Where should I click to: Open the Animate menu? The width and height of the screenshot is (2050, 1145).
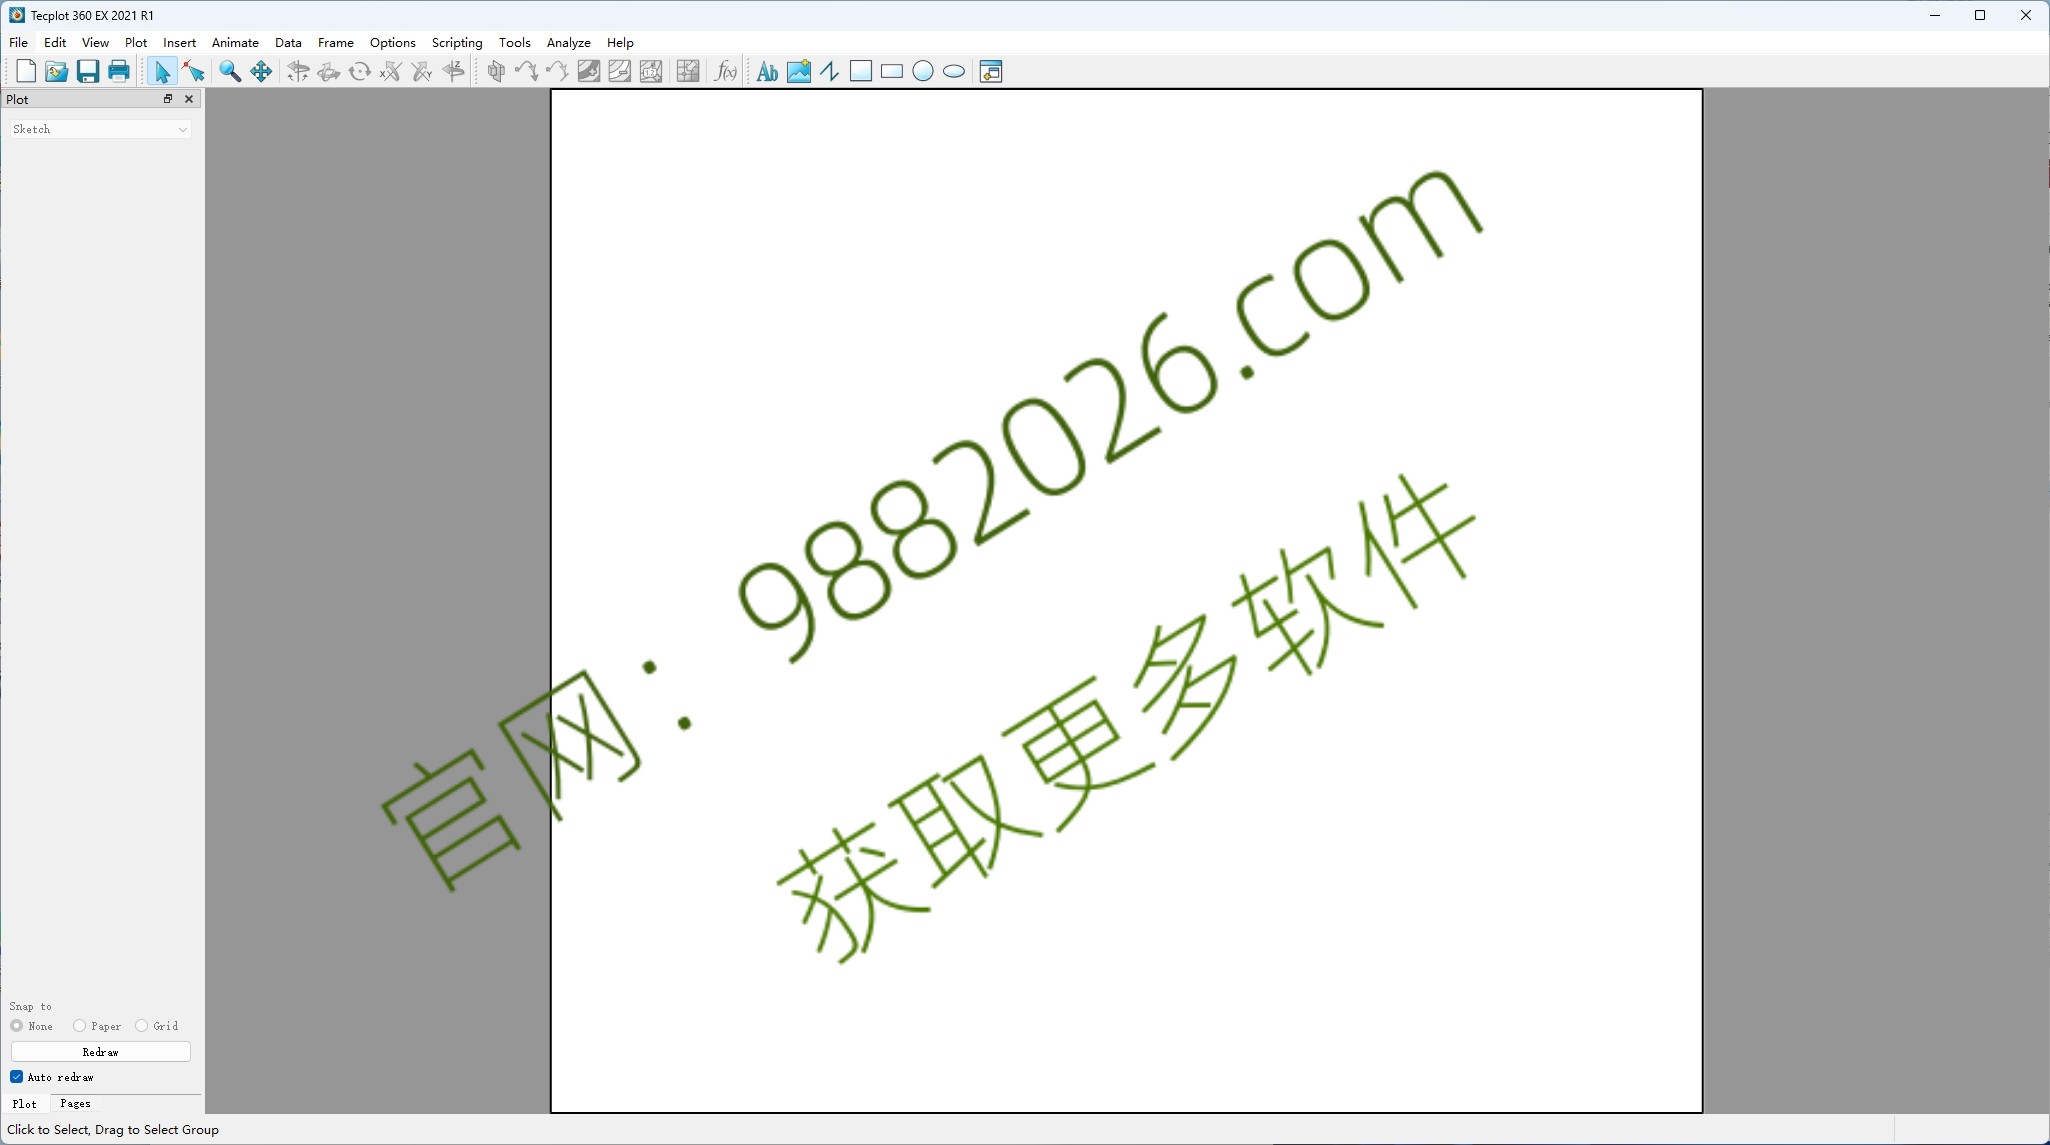(235, 43)
